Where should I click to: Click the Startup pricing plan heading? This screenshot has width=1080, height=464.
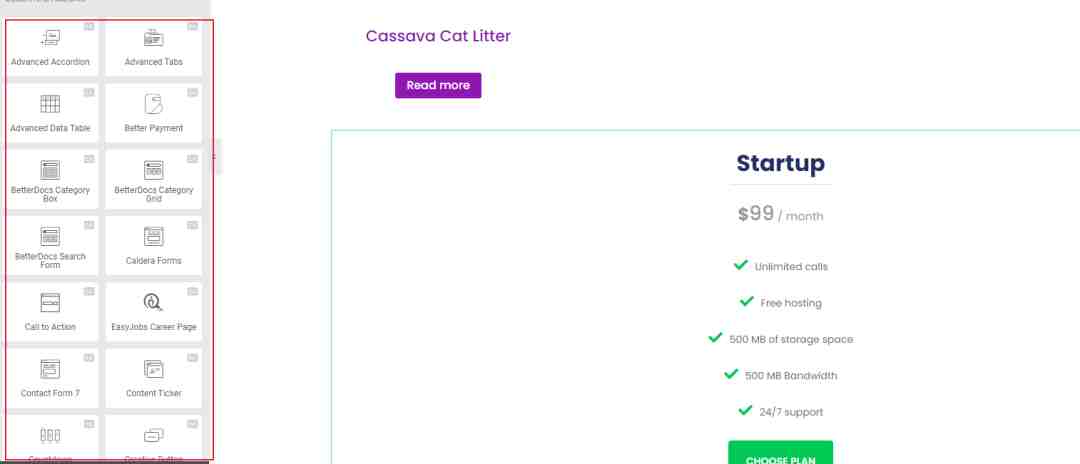pyautogui.click(x=780, y=164)
